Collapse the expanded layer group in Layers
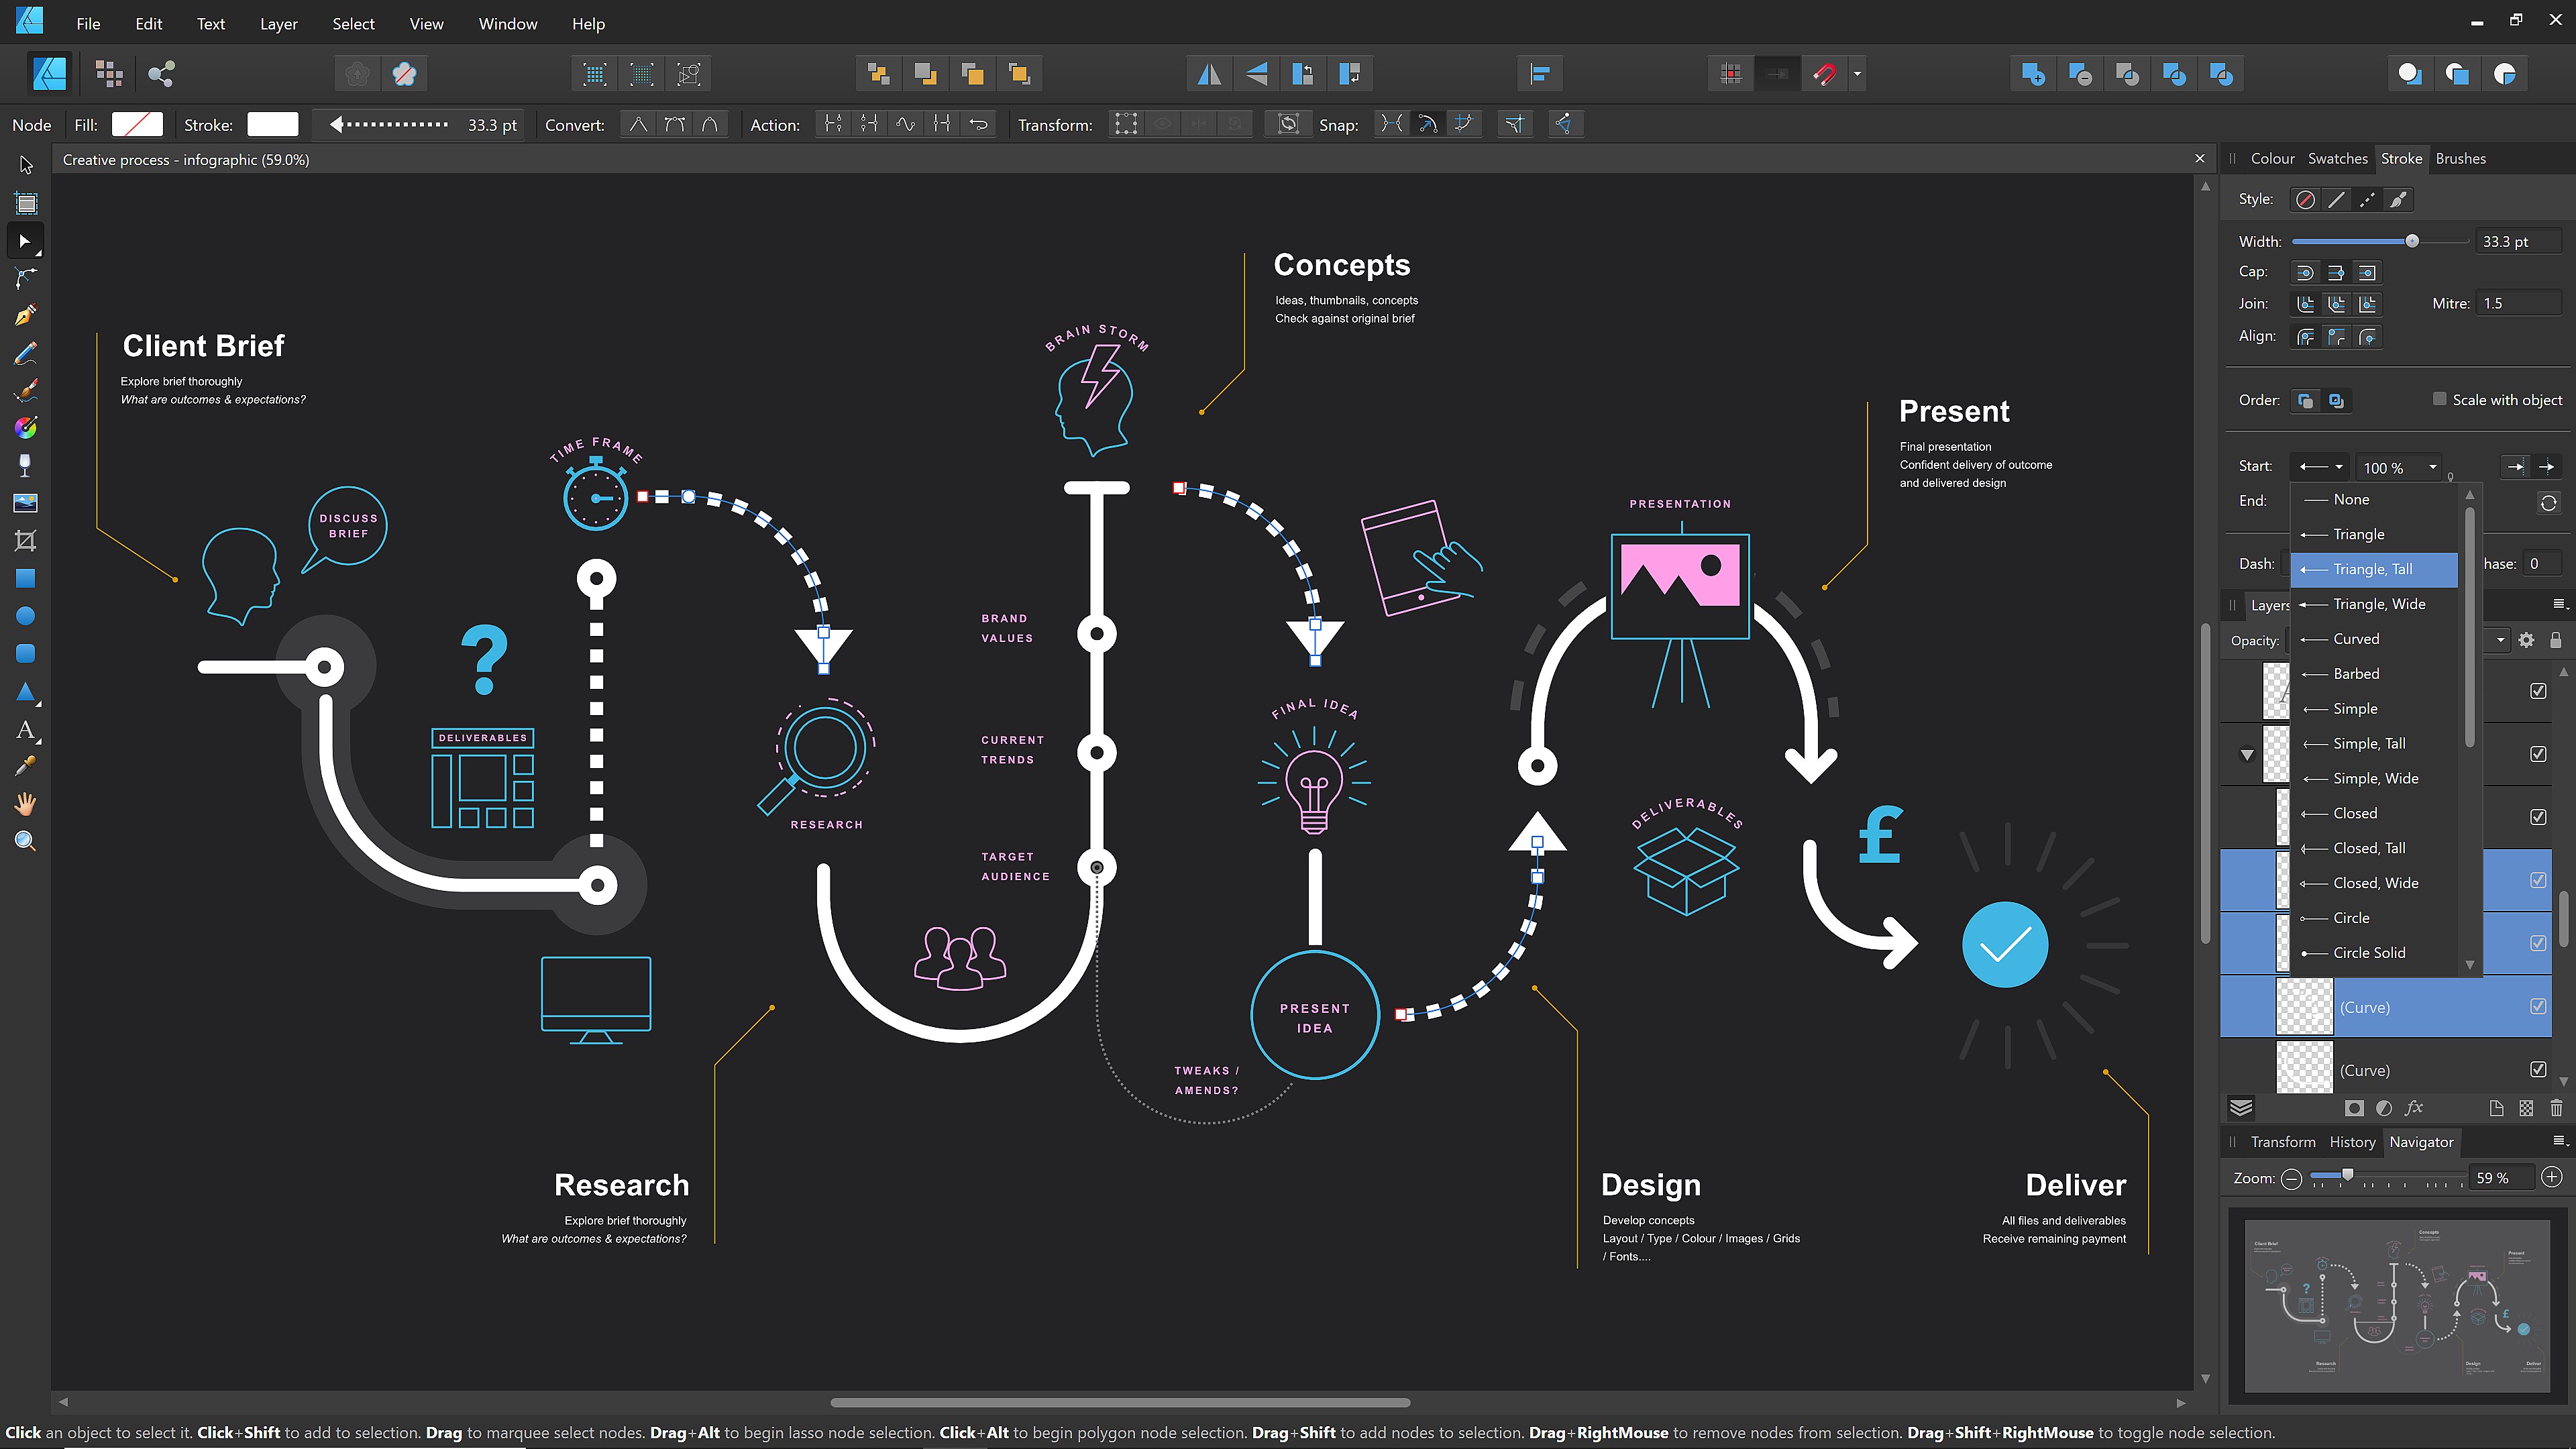 tap(2248, 754)
